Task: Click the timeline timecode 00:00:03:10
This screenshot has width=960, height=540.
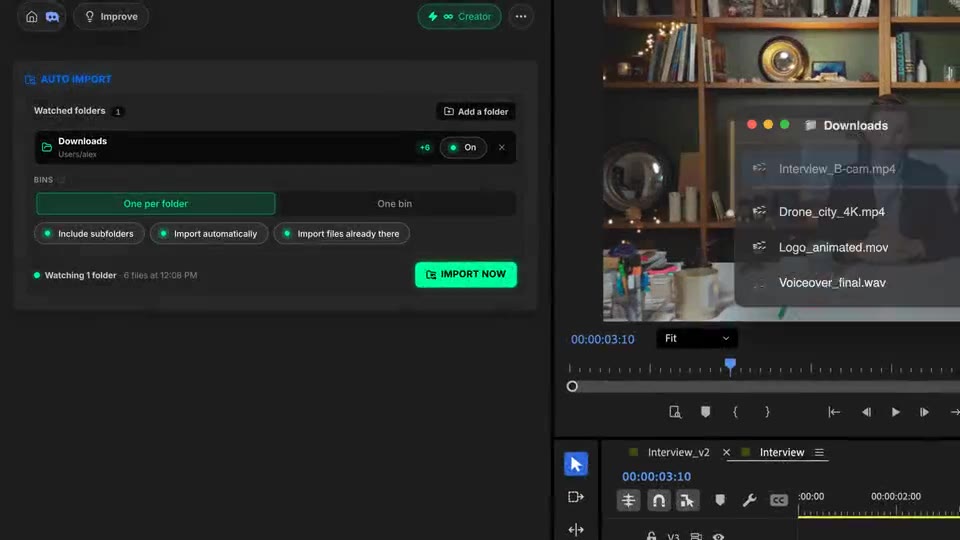Action: 656,477
